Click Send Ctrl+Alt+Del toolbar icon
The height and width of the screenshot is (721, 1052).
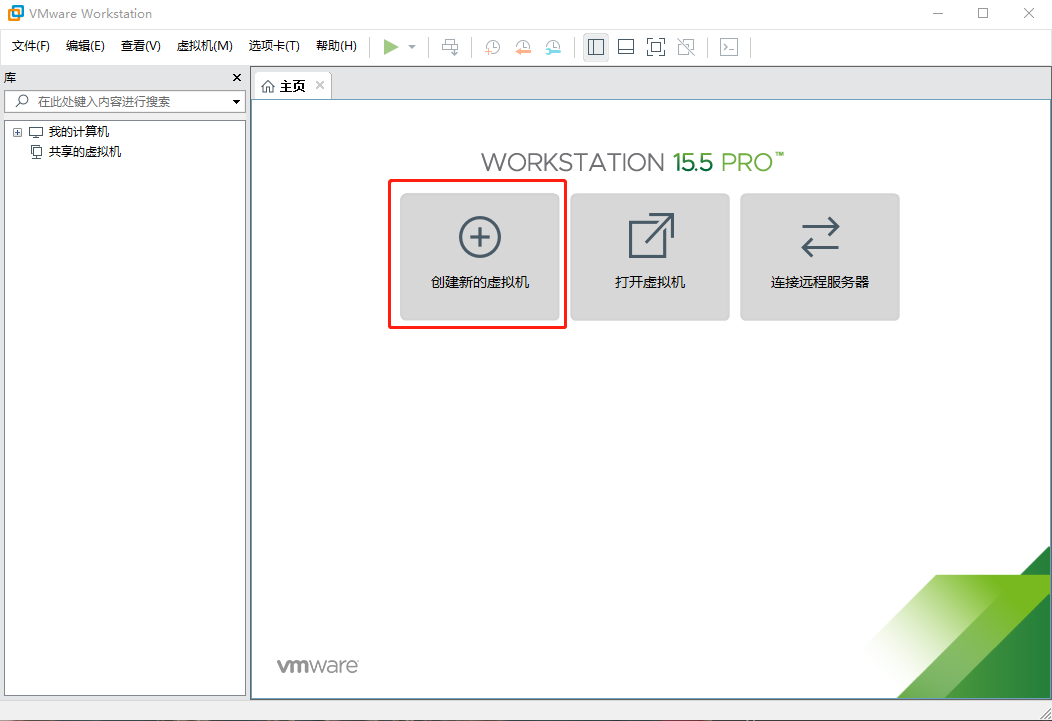pos(450,47)
